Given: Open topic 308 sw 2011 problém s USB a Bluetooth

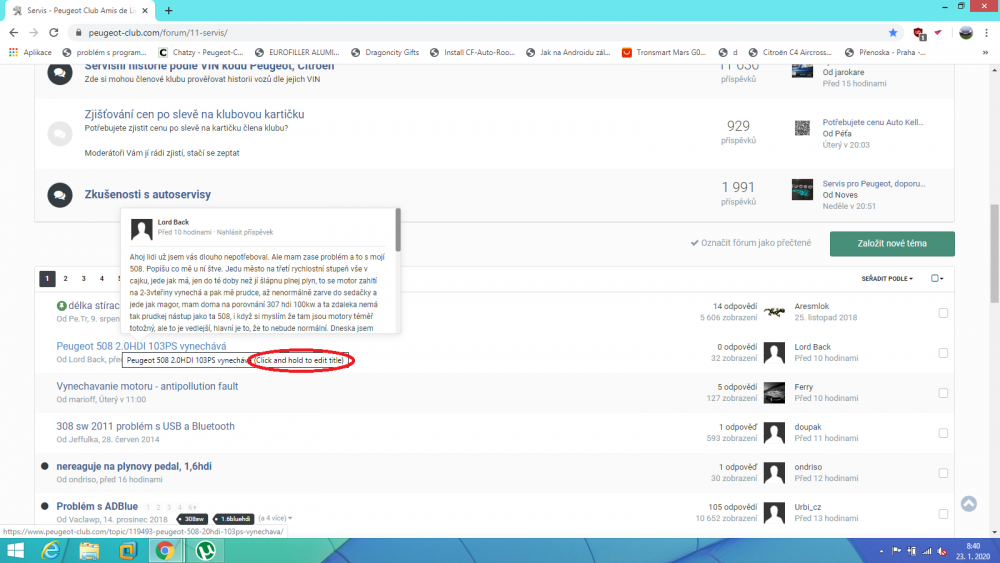Looking at the screenshot, I should pyautogui.click(x=145, y=427).
